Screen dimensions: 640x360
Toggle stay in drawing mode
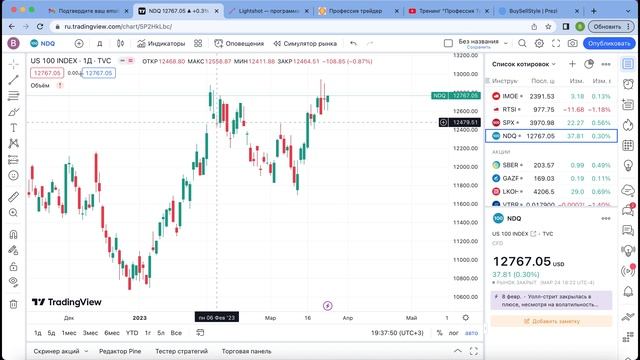point(13,250)
